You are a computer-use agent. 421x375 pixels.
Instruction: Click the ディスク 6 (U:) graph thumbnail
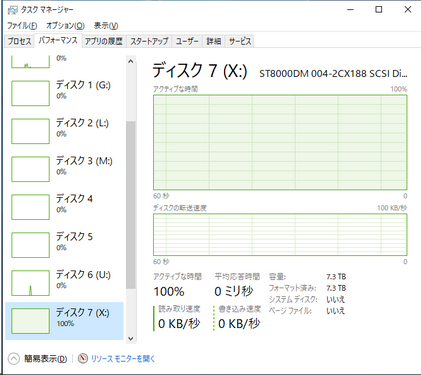click(x=30, y=283)
